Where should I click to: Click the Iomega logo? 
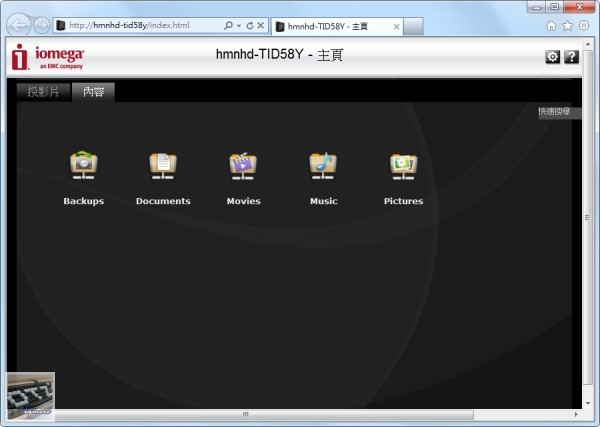pyautogui.click(x=47, y=57)
